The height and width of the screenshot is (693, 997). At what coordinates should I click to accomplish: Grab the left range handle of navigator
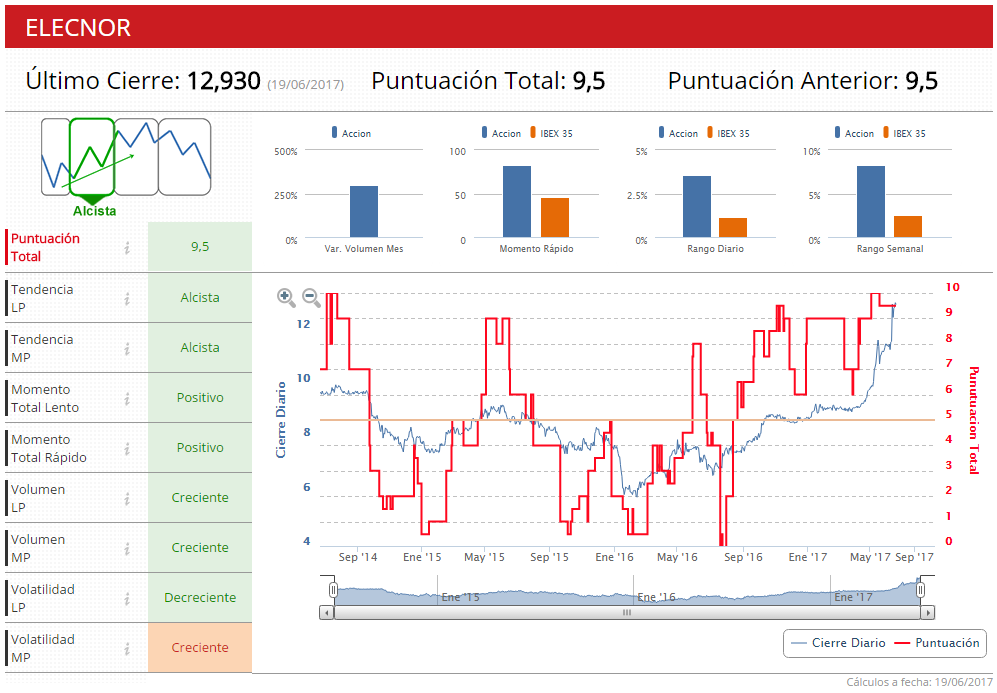(x=333, y=591)
